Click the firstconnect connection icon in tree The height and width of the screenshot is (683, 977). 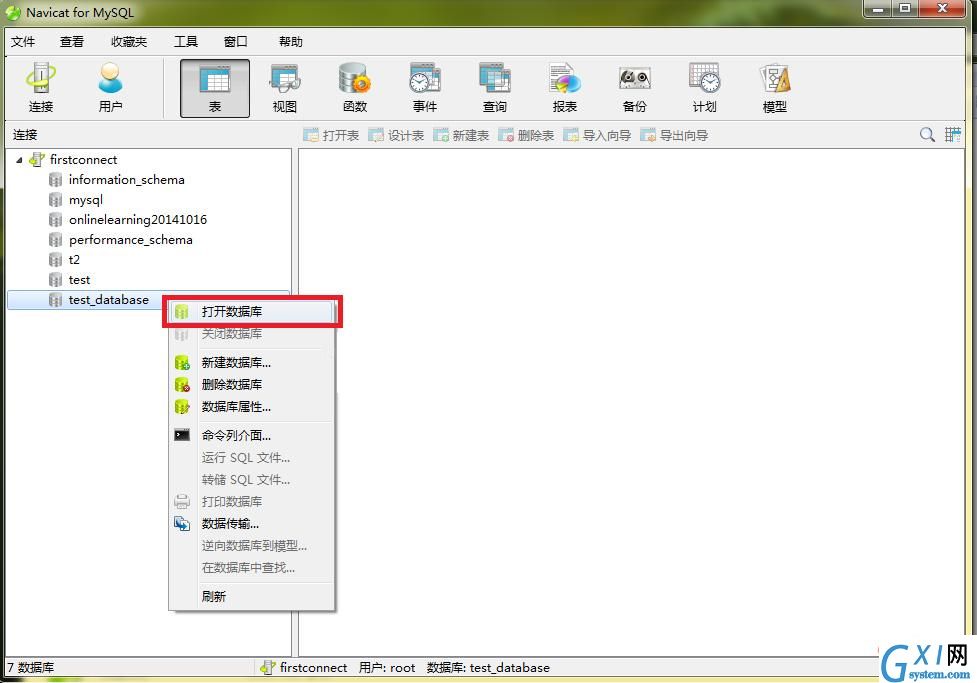[37, 160]
